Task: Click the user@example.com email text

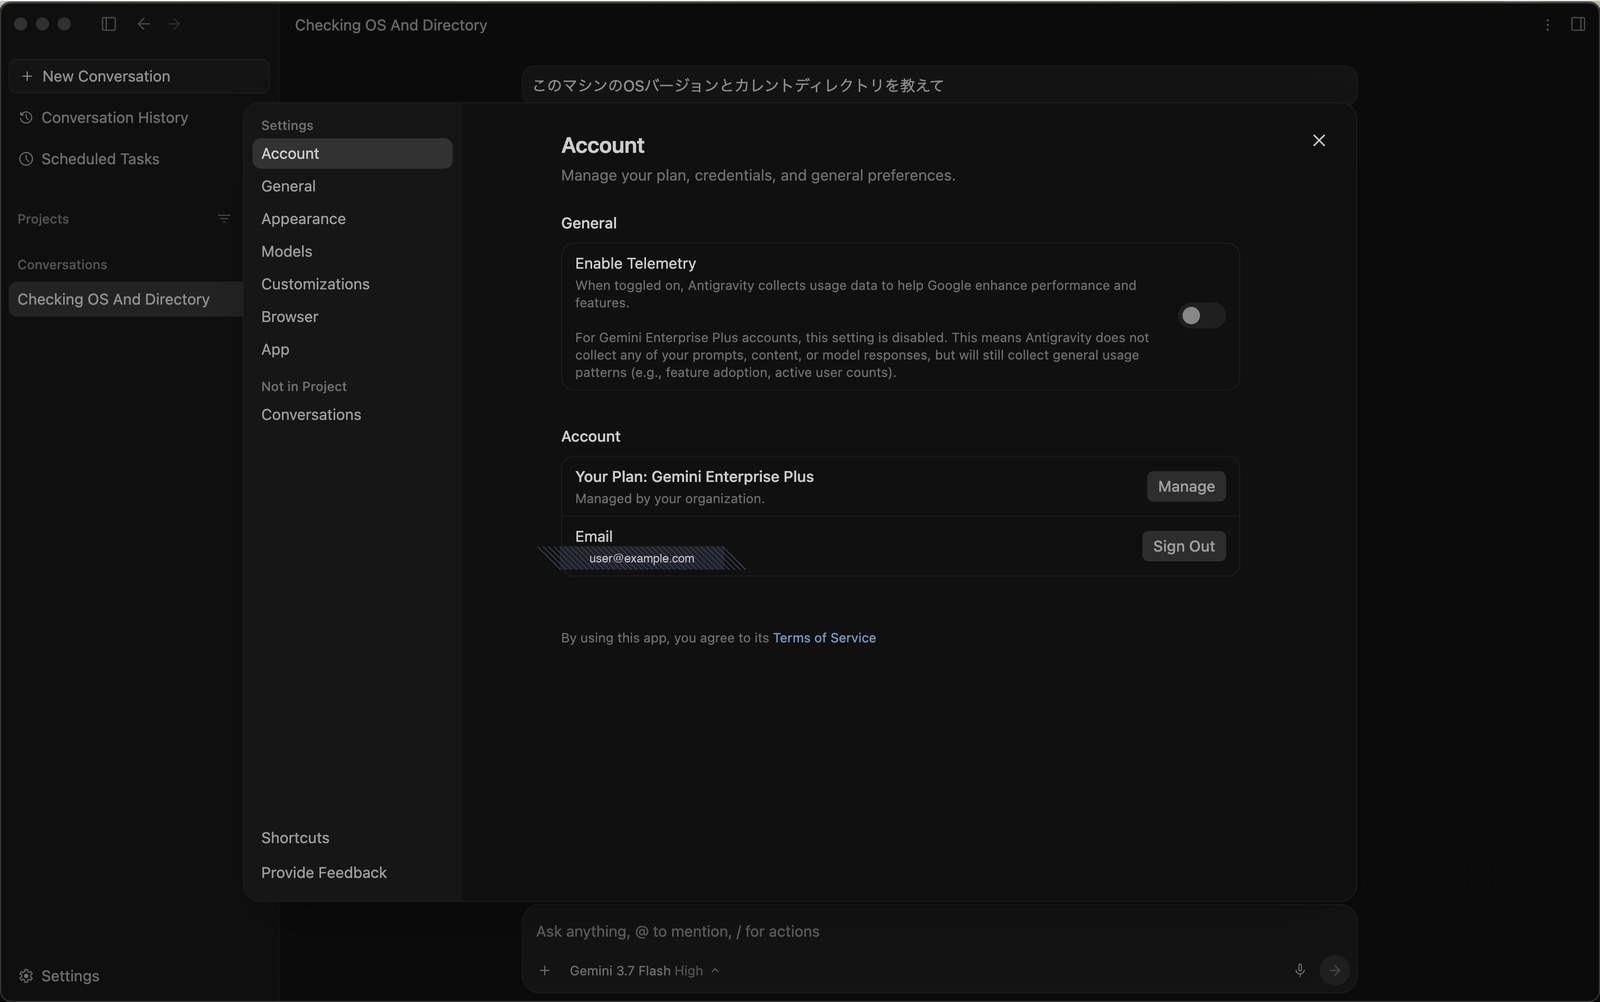Action: 642,558
